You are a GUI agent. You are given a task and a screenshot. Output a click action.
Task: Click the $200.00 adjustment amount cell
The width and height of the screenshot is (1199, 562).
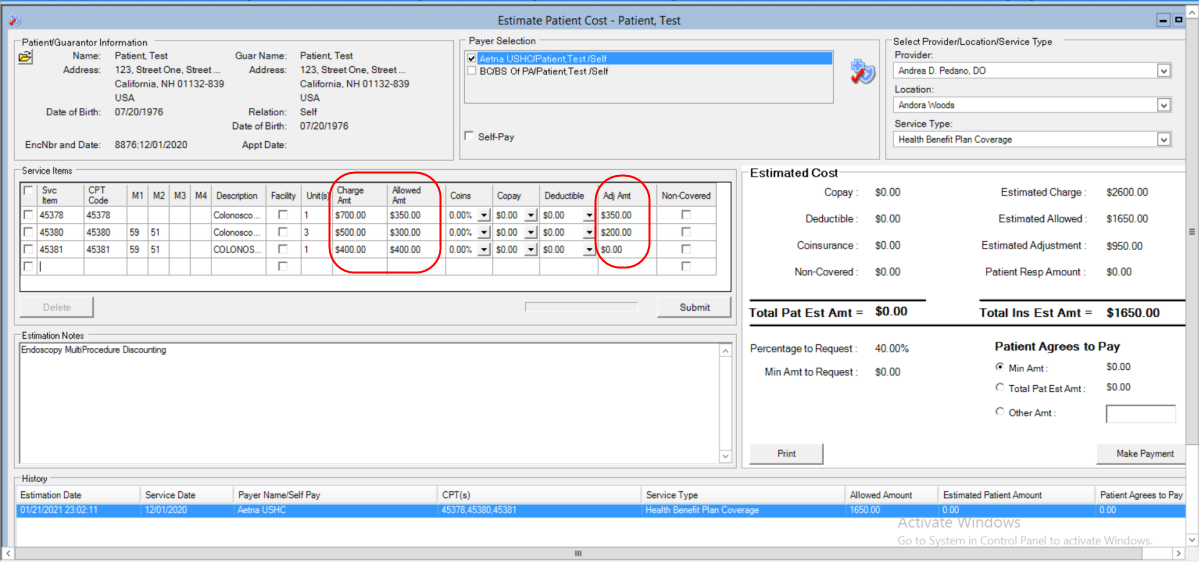pos(626,232)
